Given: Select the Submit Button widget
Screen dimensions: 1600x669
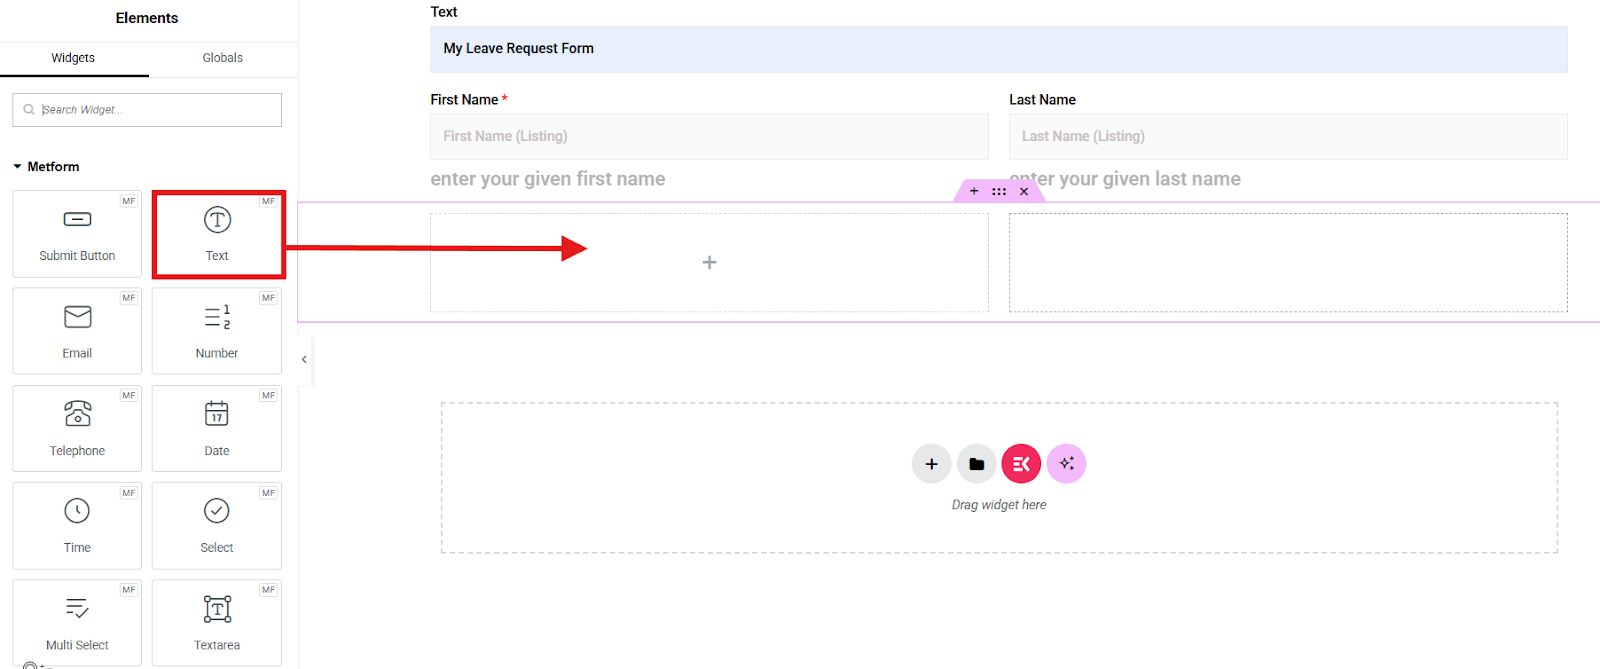Looking at the screenshot, I should pyautogui.click(x=77, y=234).
